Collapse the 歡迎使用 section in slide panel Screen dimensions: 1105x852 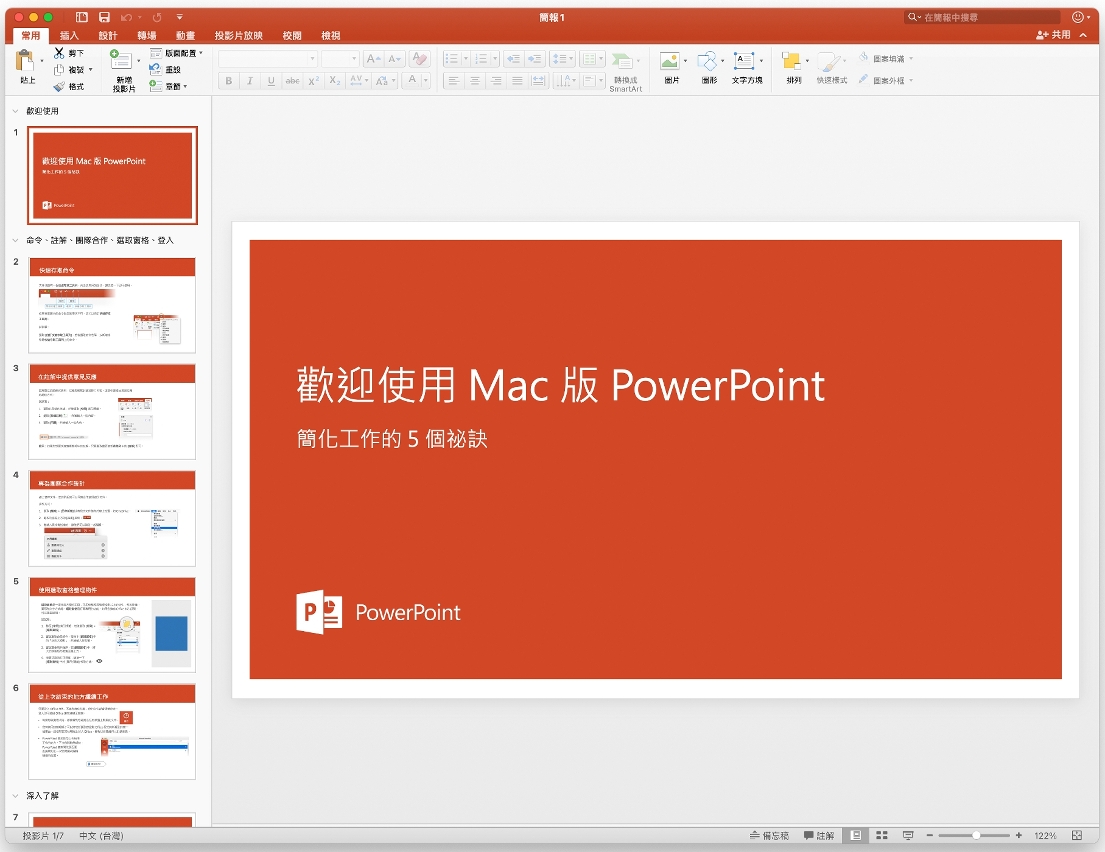(14, 111)
